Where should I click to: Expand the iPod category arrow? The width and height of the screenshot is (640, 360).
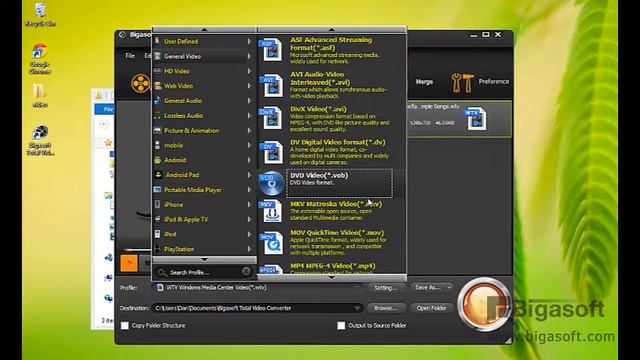[249, 234]
